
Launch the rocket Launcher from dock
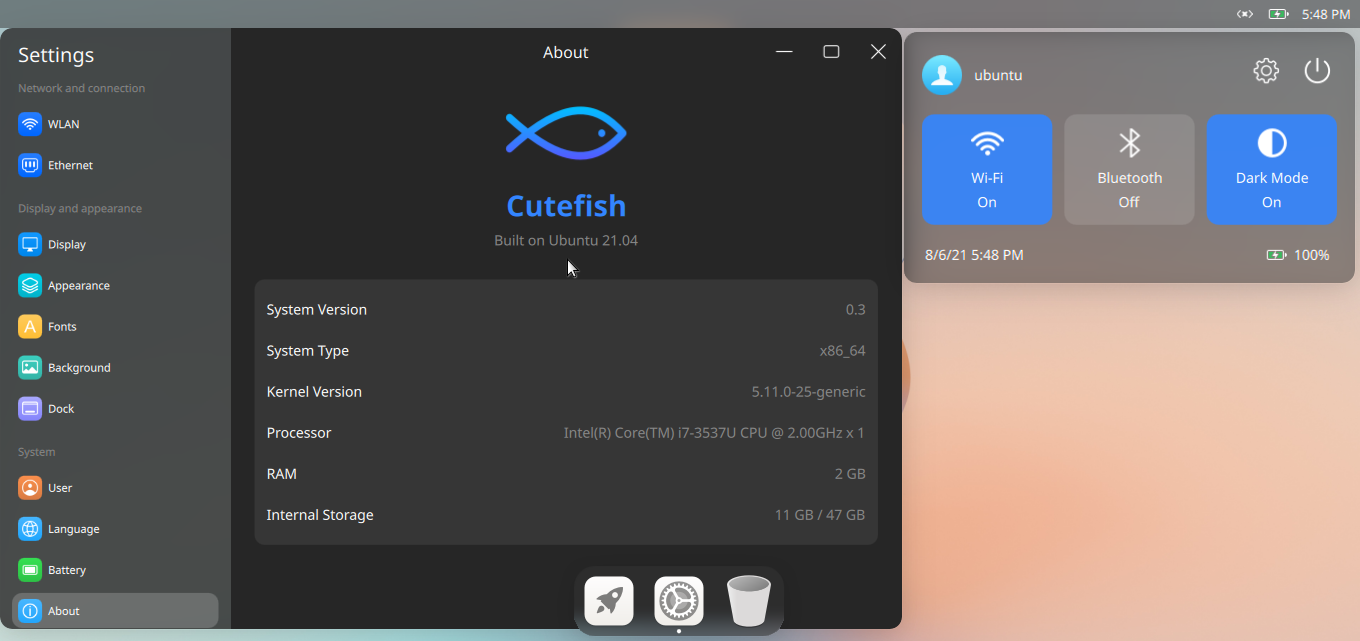pyautogui.click(x=609, y=601)
